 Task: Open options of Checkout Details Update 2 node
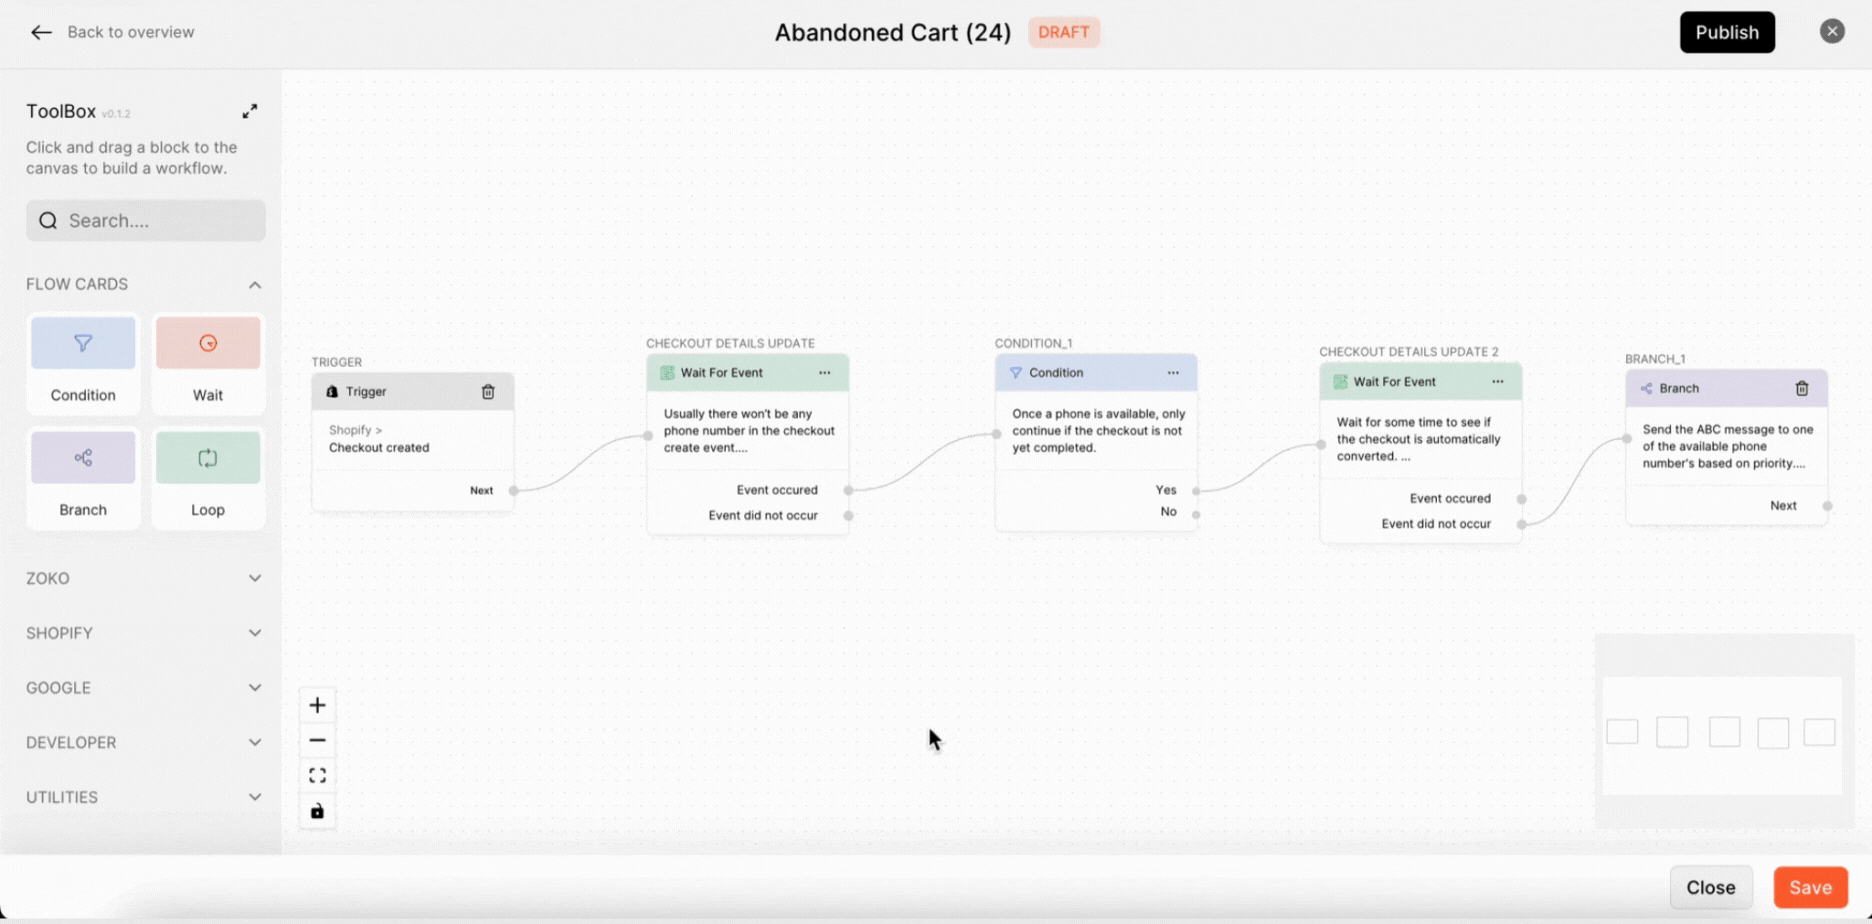tap(1497, 381)
